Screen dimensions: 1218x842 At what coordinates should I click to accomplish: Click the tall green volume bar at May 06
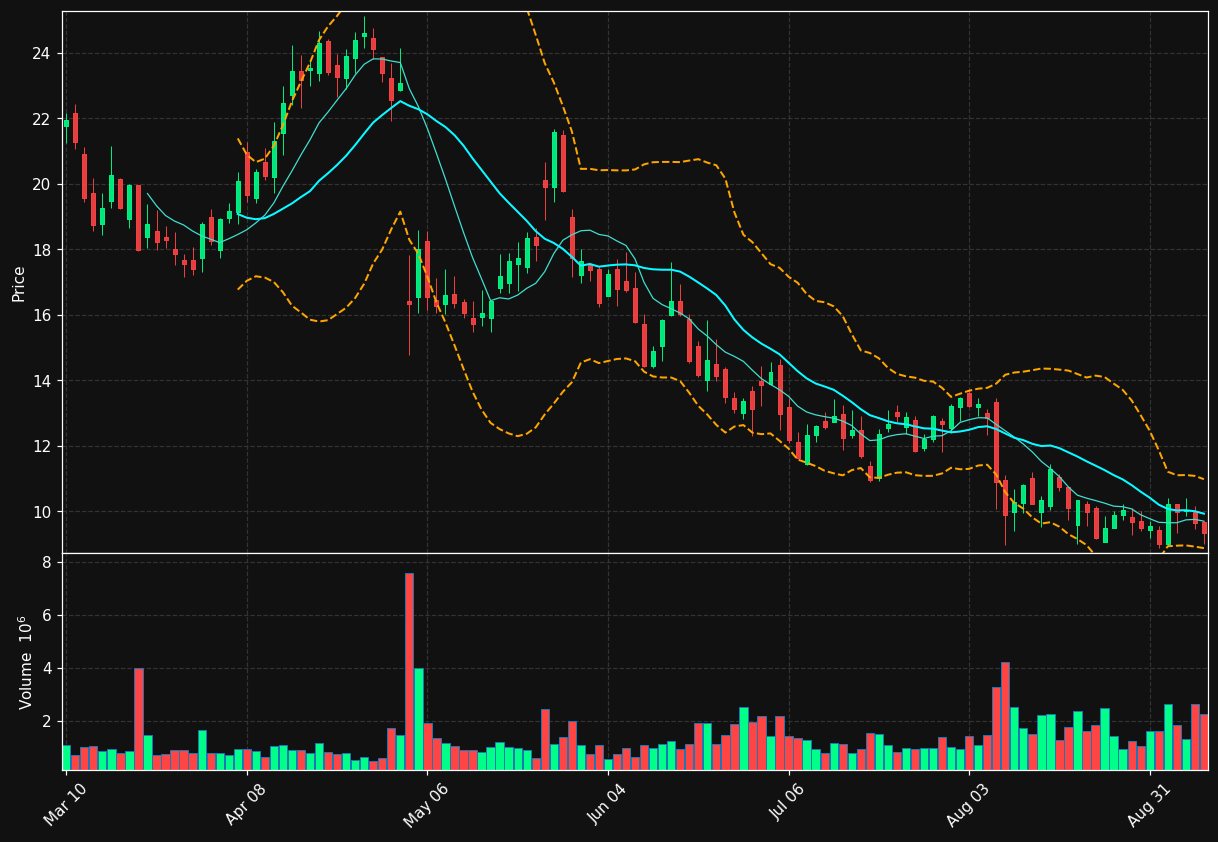(x=418, y=719)
